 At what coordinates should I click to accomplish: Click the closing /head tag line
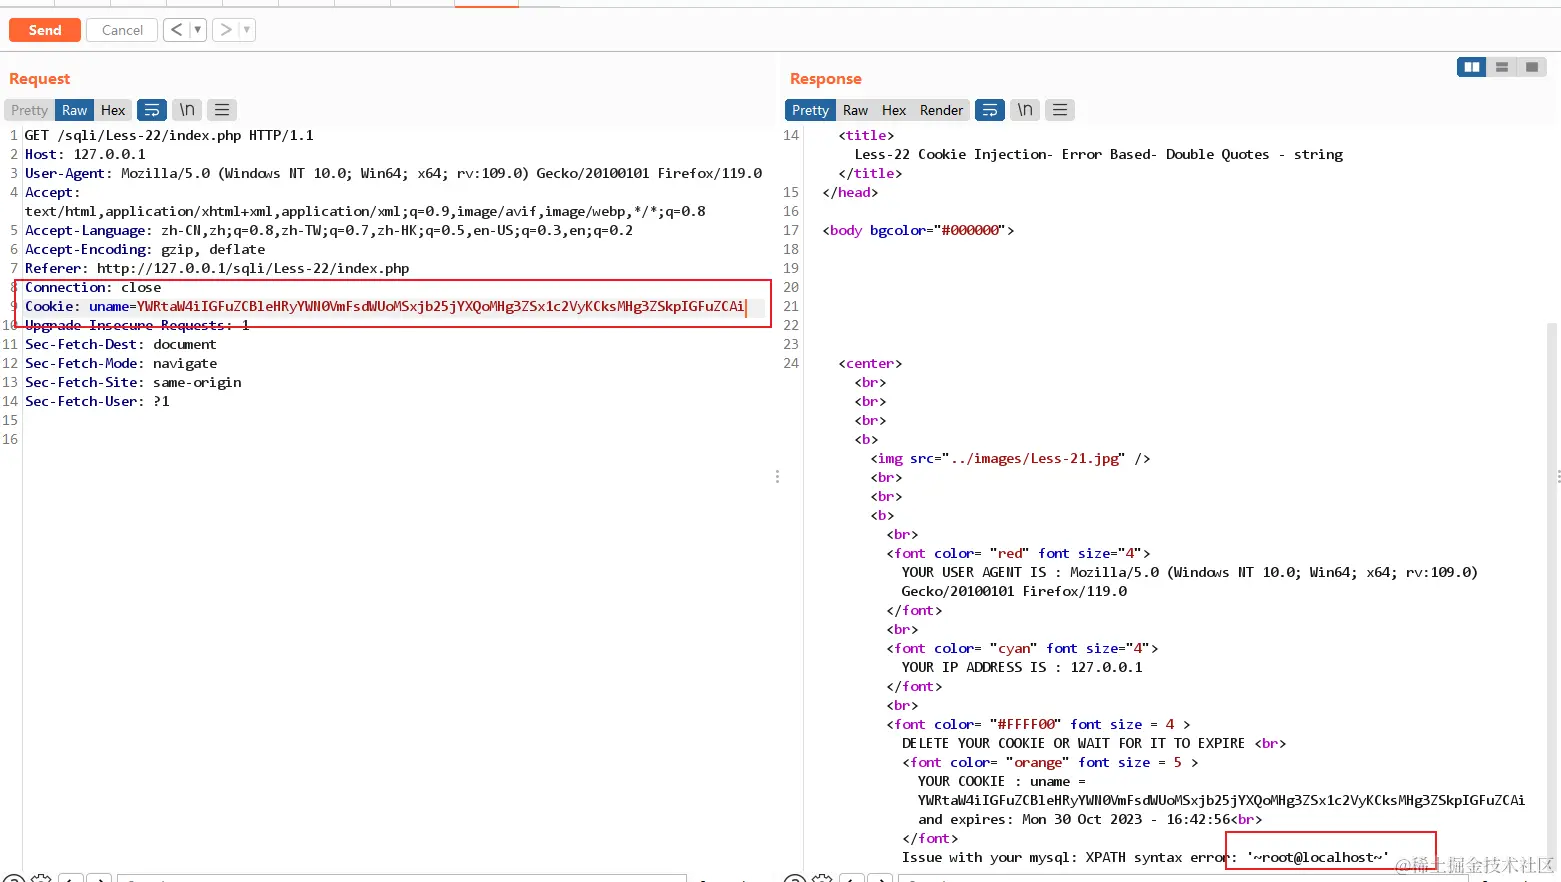850,192
